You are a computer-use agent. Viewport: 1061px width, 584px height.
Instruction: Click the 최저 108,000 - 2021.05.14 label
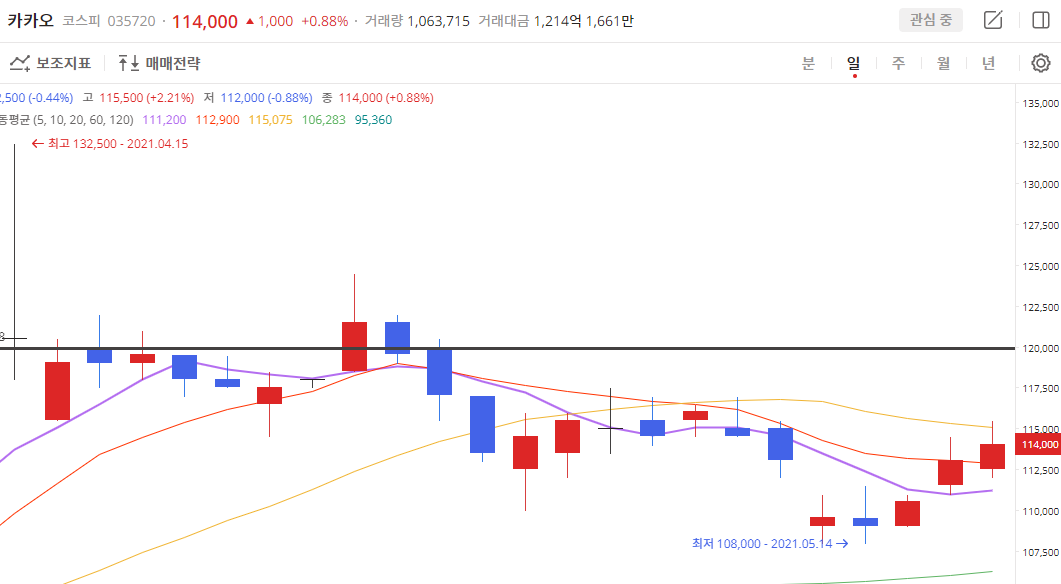pos(770,543)
